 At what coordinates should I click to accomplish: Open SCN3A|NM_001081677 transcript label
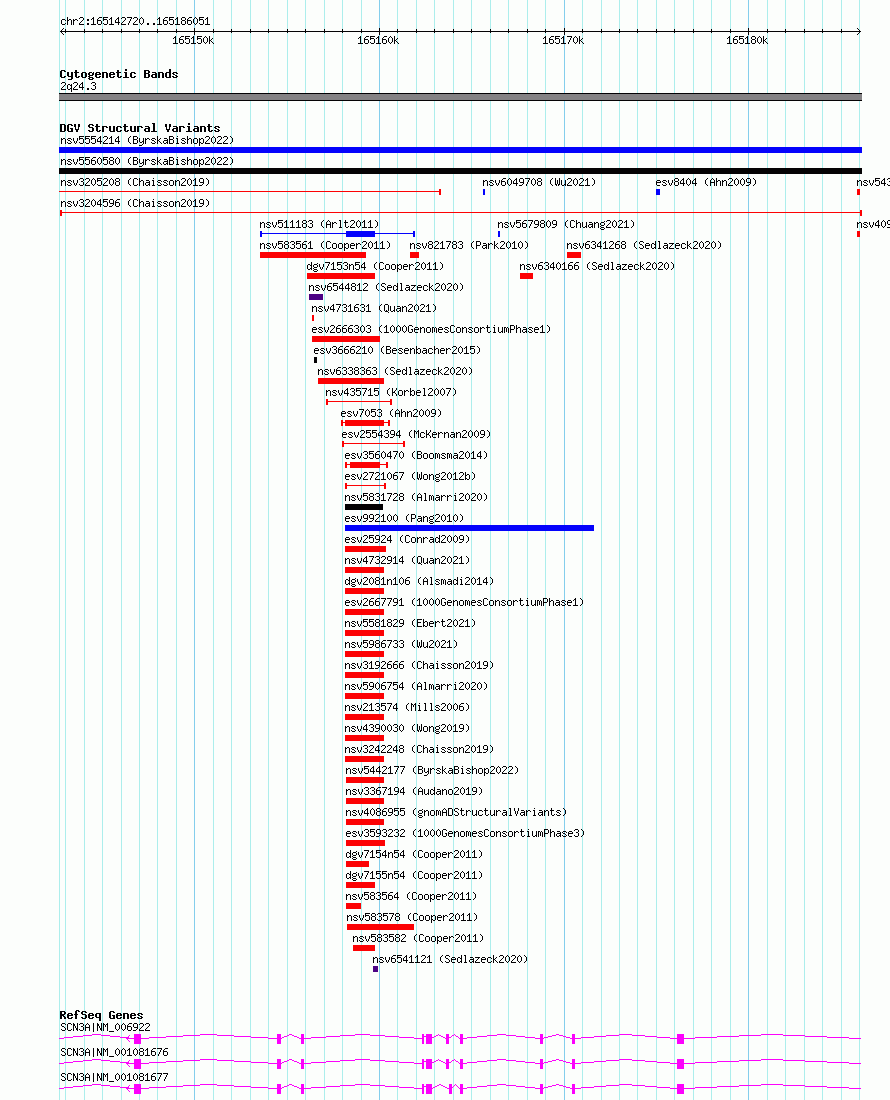114,1078
